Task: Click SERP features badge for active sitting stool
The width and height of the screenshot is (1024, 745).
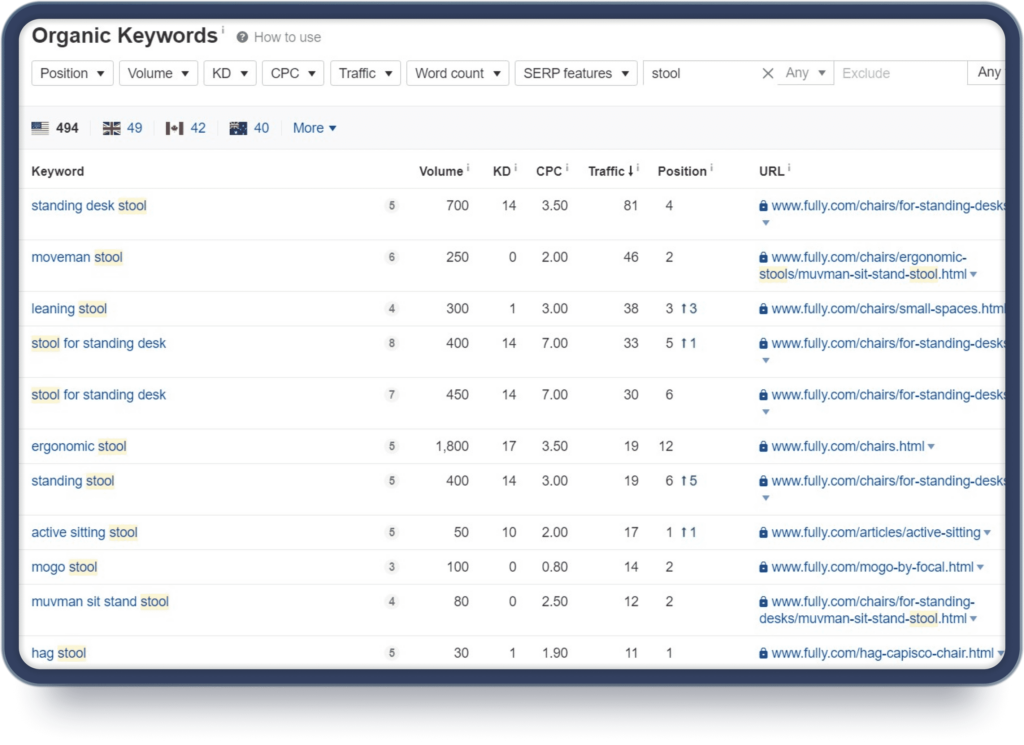Action: tap(392, 532)
